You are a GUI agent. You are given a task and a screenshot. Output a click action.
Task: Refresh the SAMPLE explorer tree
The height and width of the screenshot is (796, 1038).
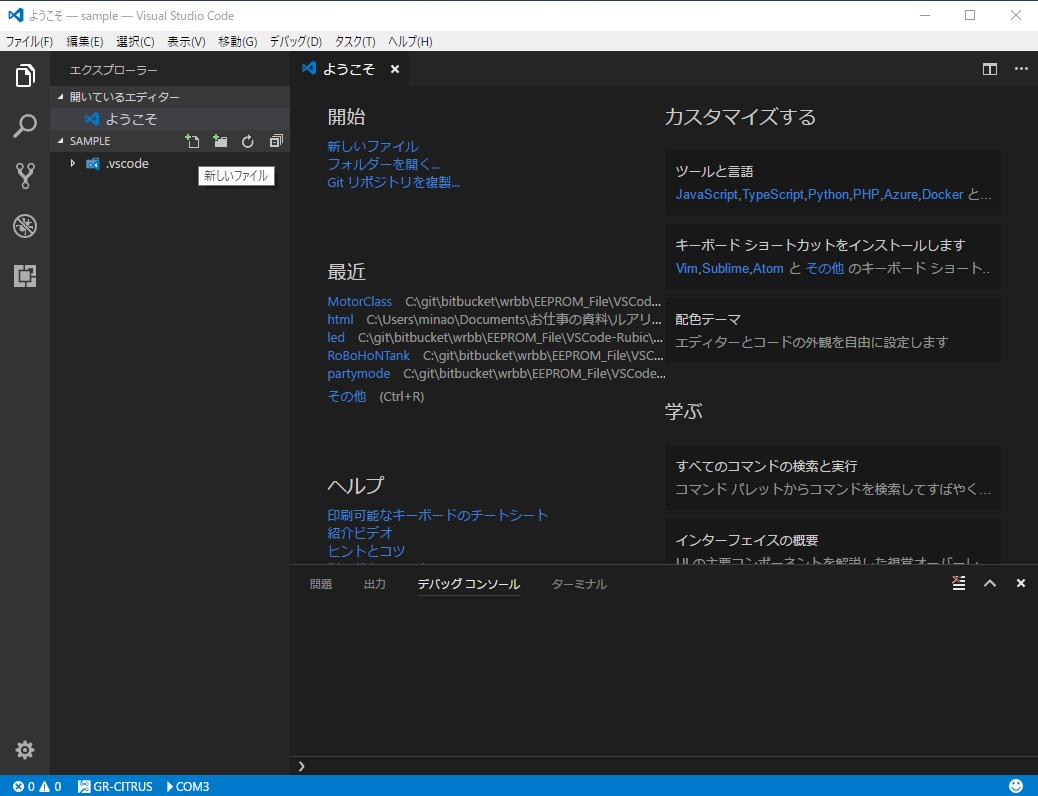pyautogui.click(x=248, y=141)
